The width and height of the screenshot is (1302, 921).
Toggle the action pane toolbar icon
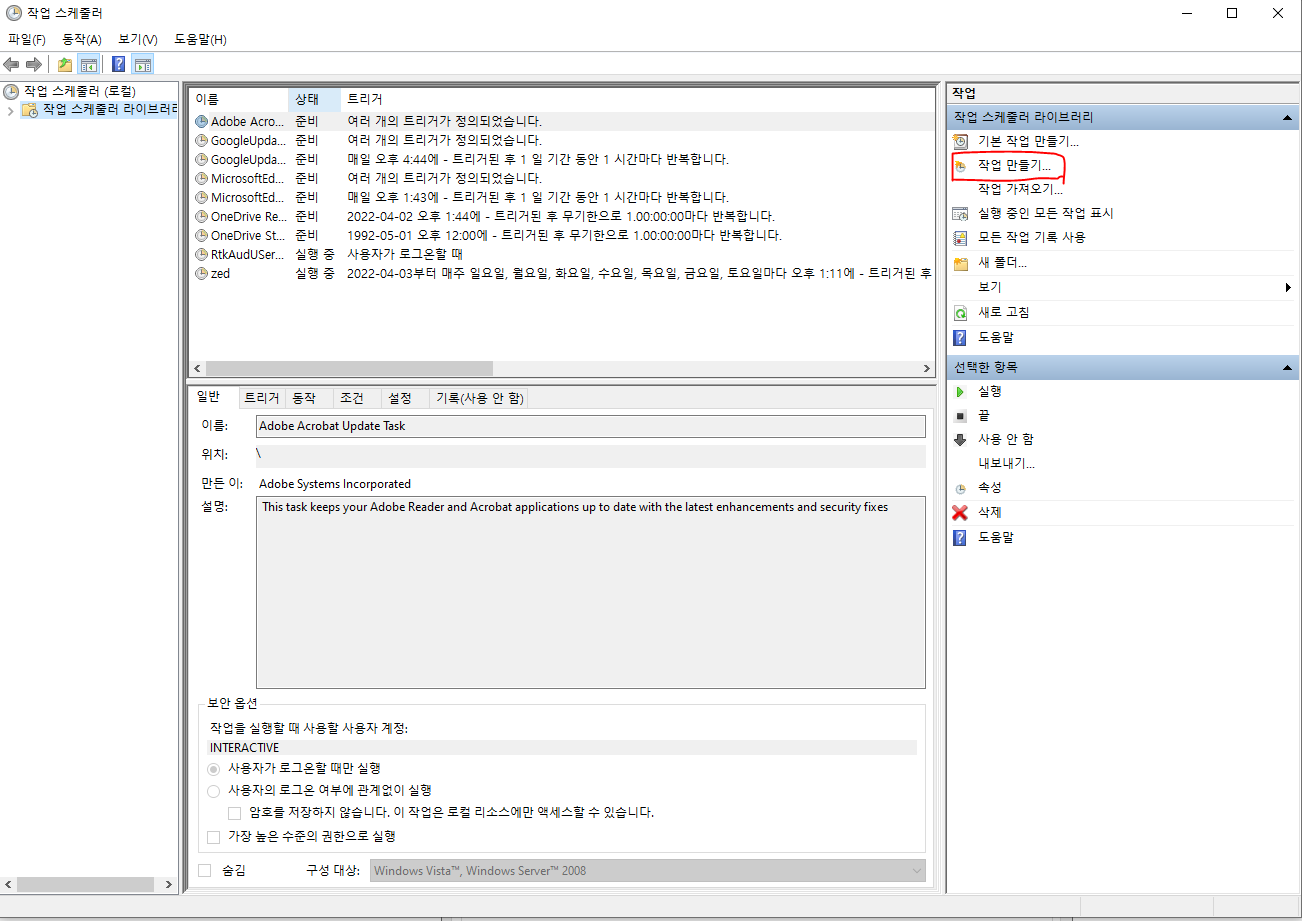pos(143,64)
